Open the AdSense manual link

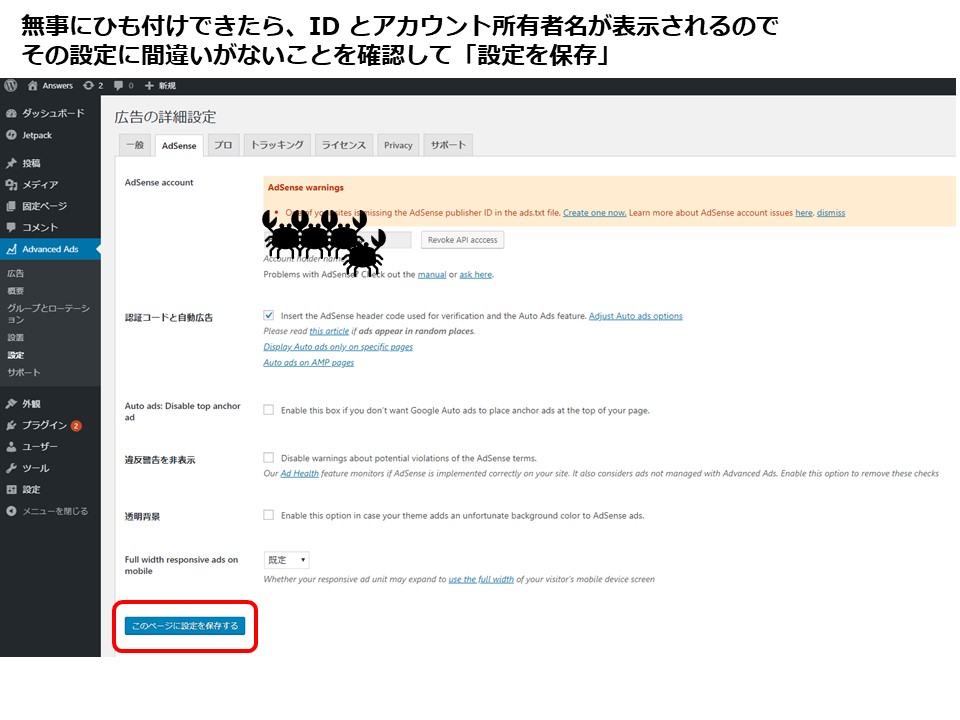(x=432, y=275)
